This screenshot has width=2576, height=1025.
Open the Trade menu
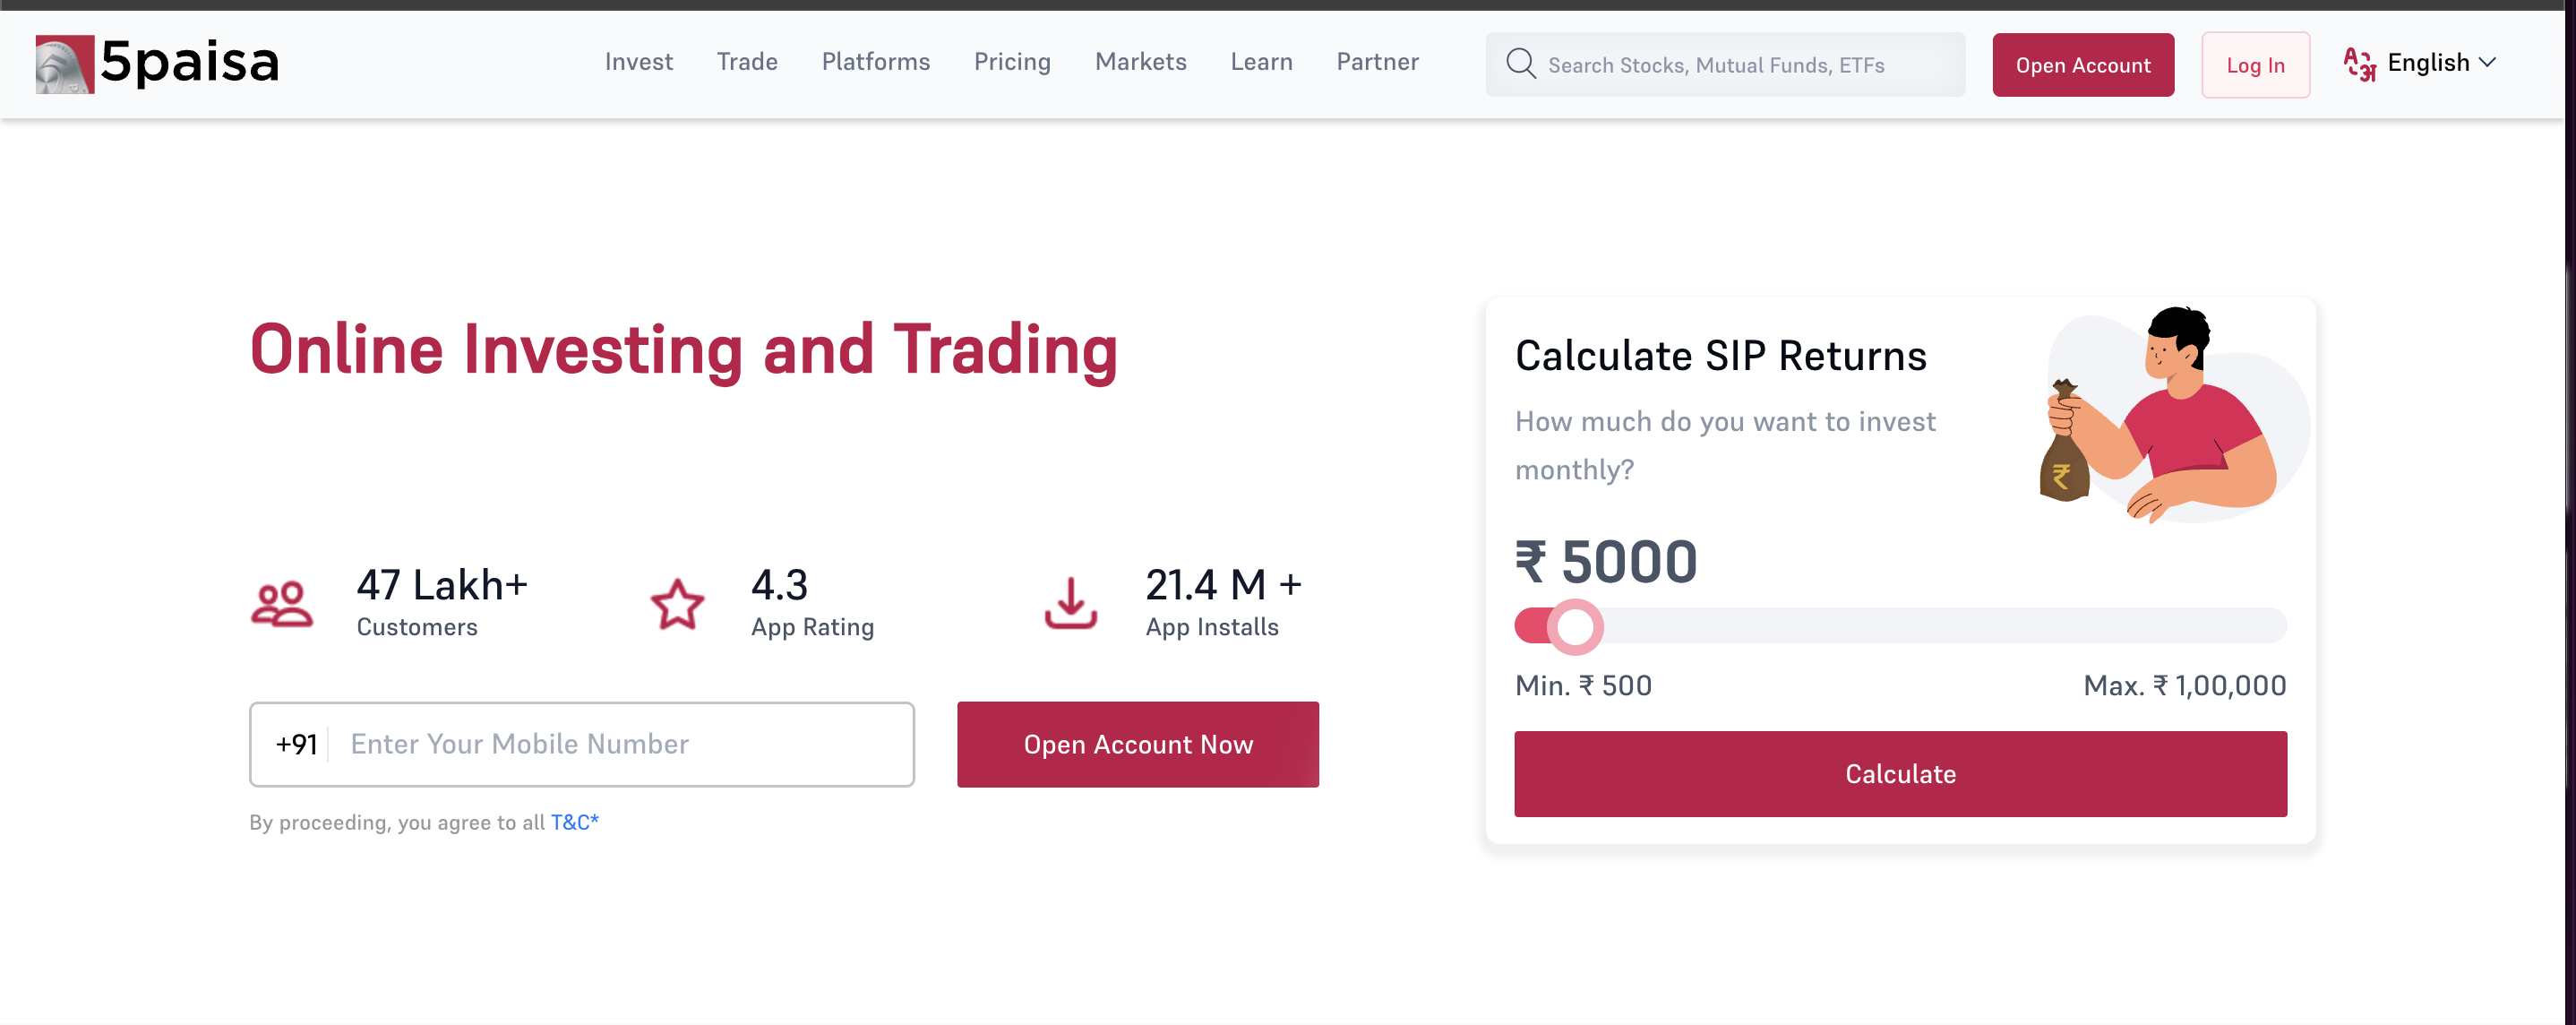[747, 62]
